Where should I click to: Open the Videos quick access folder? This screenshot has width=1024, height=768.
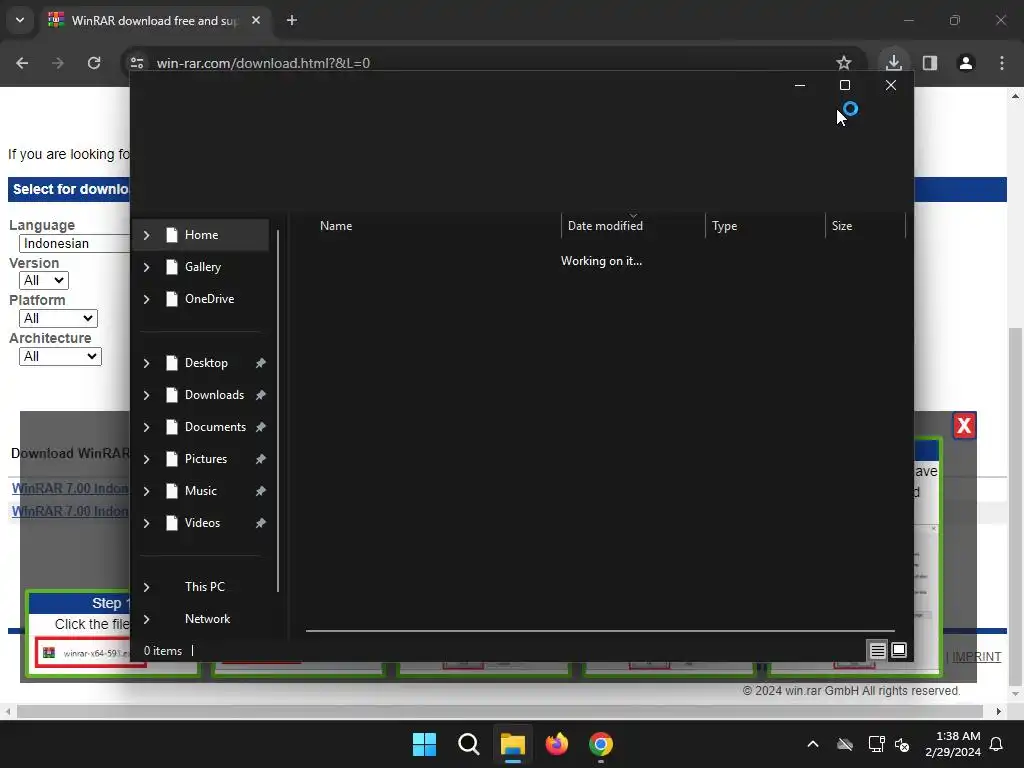click(x=200, y=523)
